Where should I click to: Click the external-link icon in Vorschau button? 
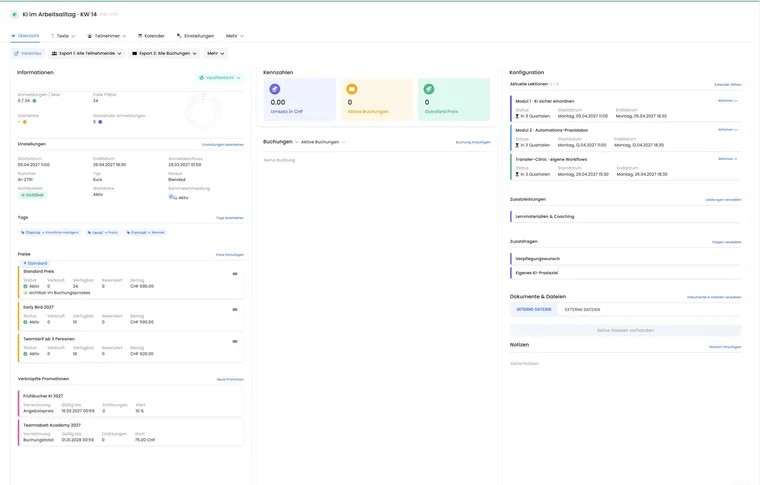[16, 53]
